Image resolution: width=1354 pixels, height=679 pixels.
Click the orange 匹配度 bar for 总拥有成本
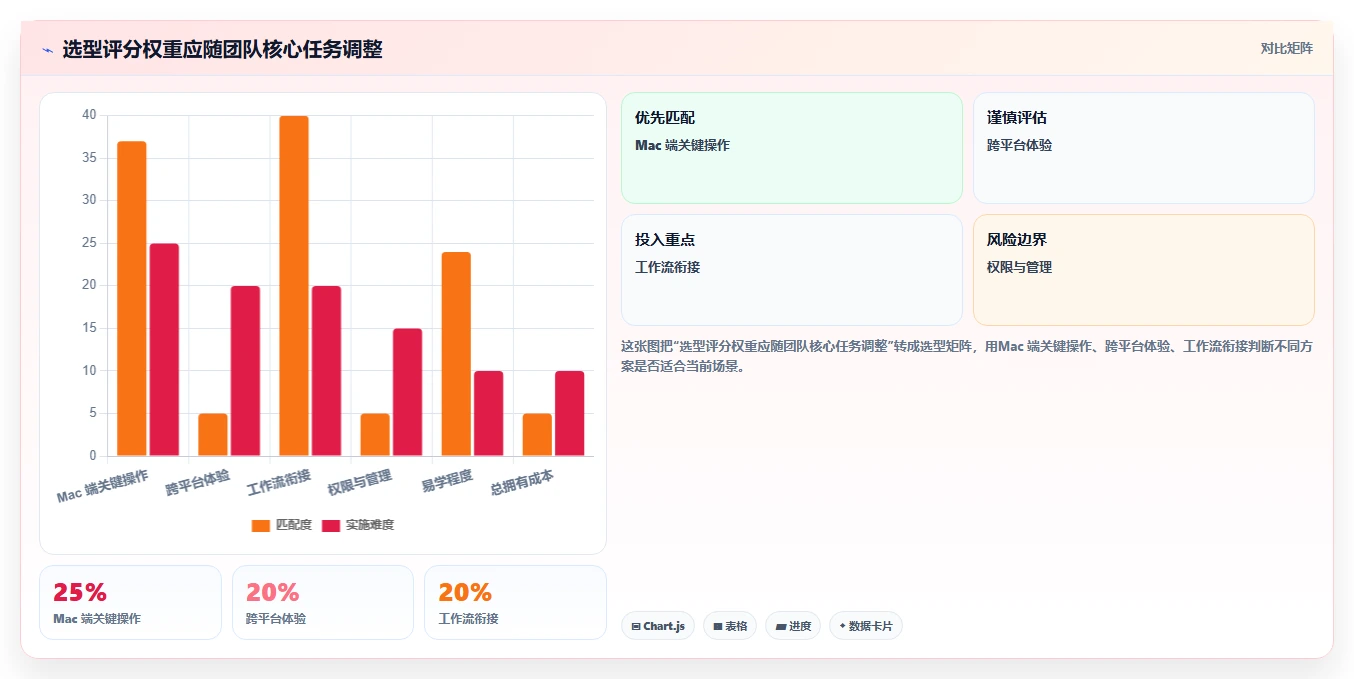pos(537,435)
